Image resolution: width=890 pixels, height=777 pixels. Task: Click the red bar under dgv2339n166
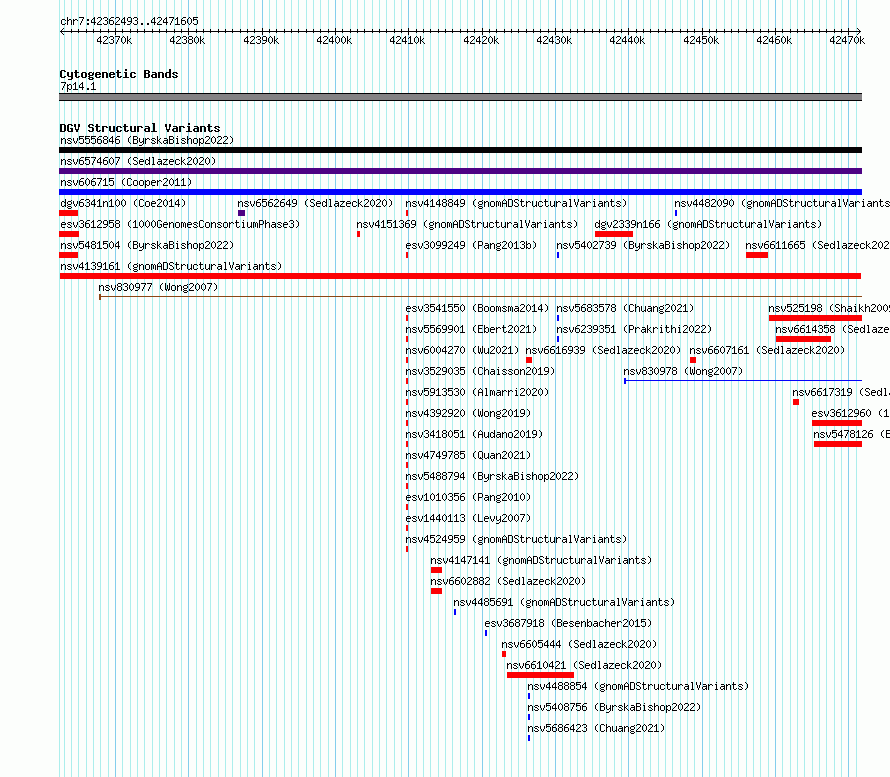pos(614,234)
